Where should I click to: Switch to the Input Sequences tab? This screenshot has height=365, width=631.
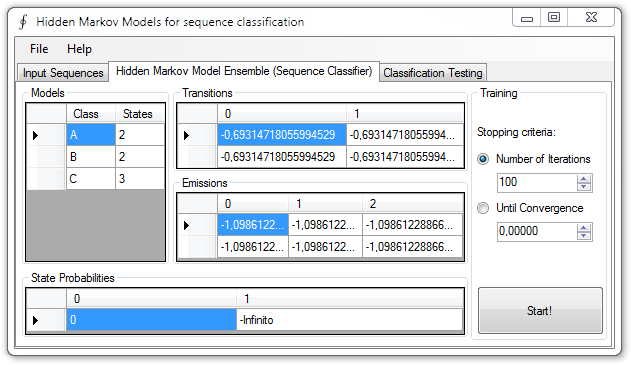(x=63, y=73)
